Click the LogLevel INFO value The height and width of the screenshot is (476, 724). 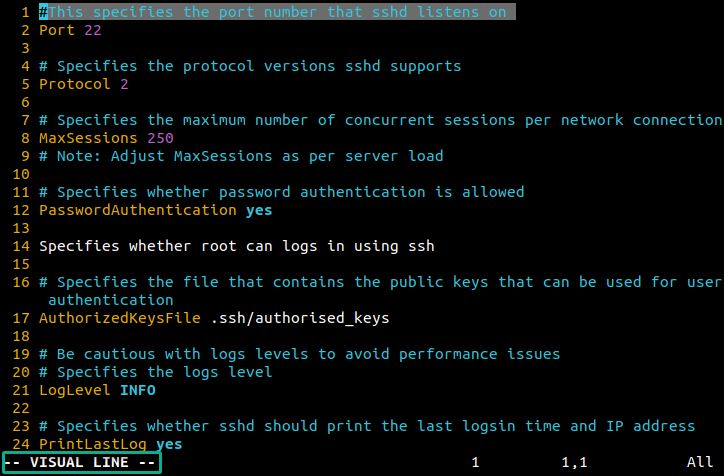tap(138, 390)
